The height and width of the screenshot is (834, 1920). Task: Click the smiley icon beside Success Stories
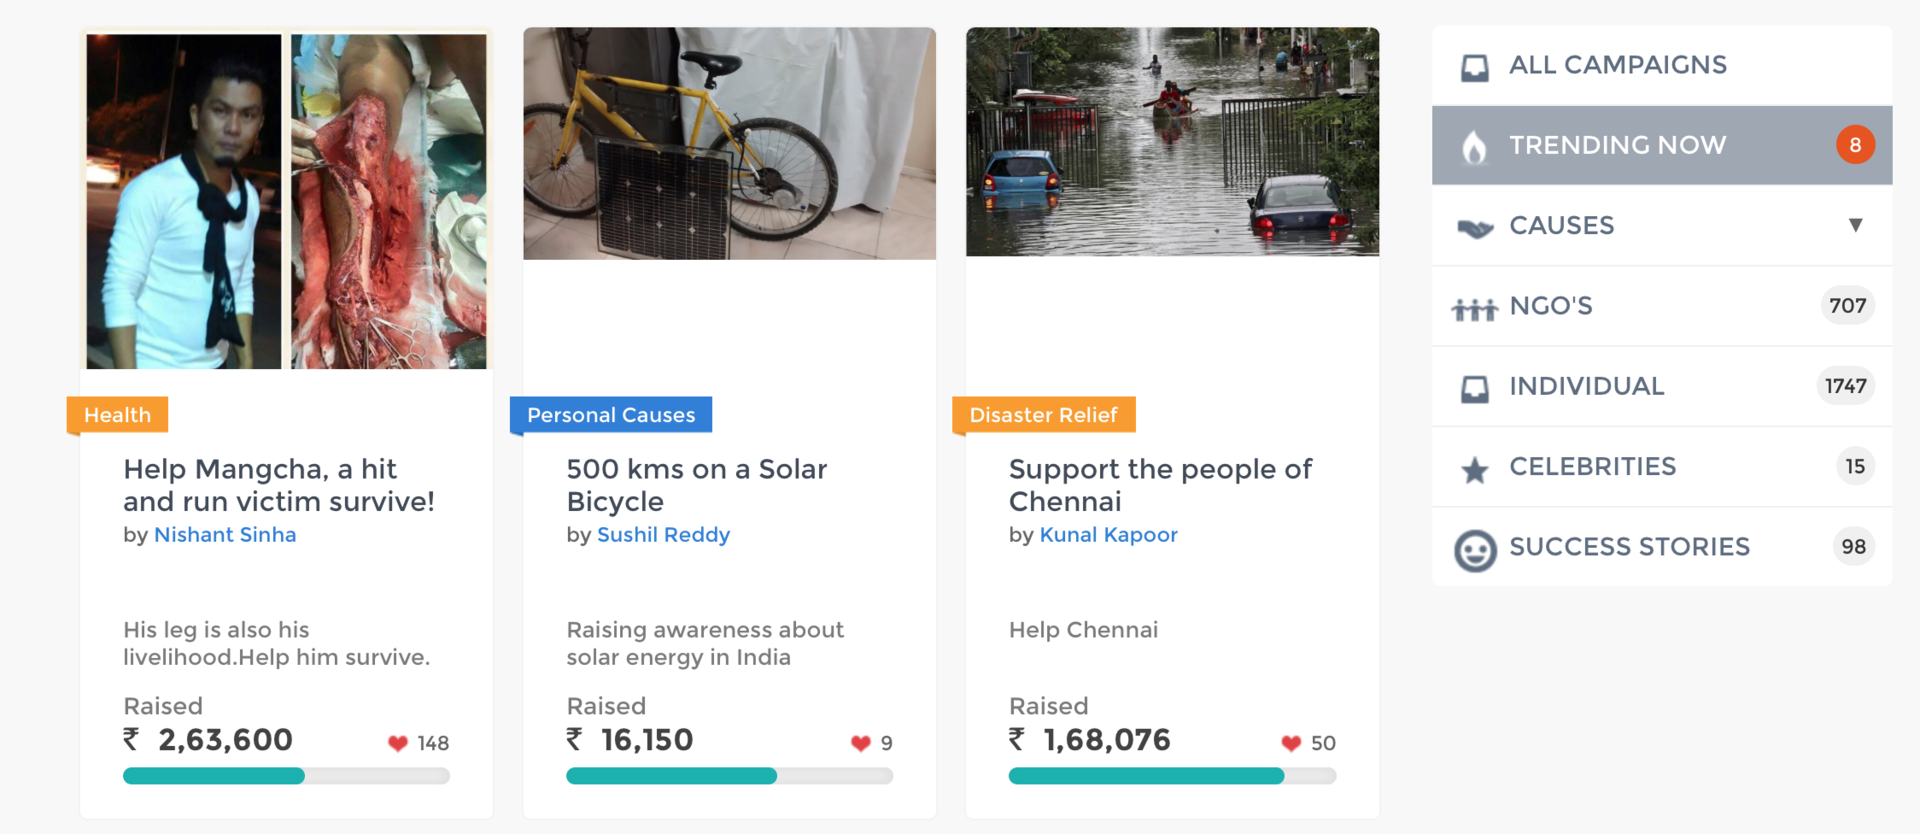1474,550
